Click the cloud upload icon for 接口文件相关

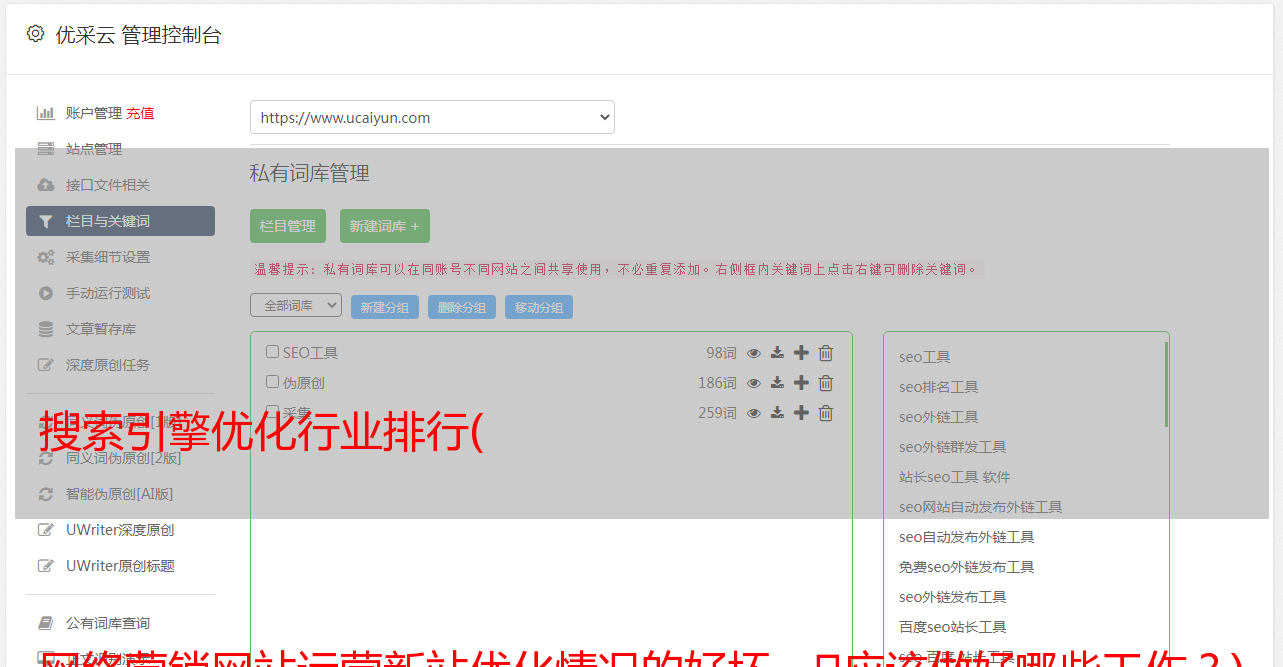pyautogui.click(x=45, y=185)
